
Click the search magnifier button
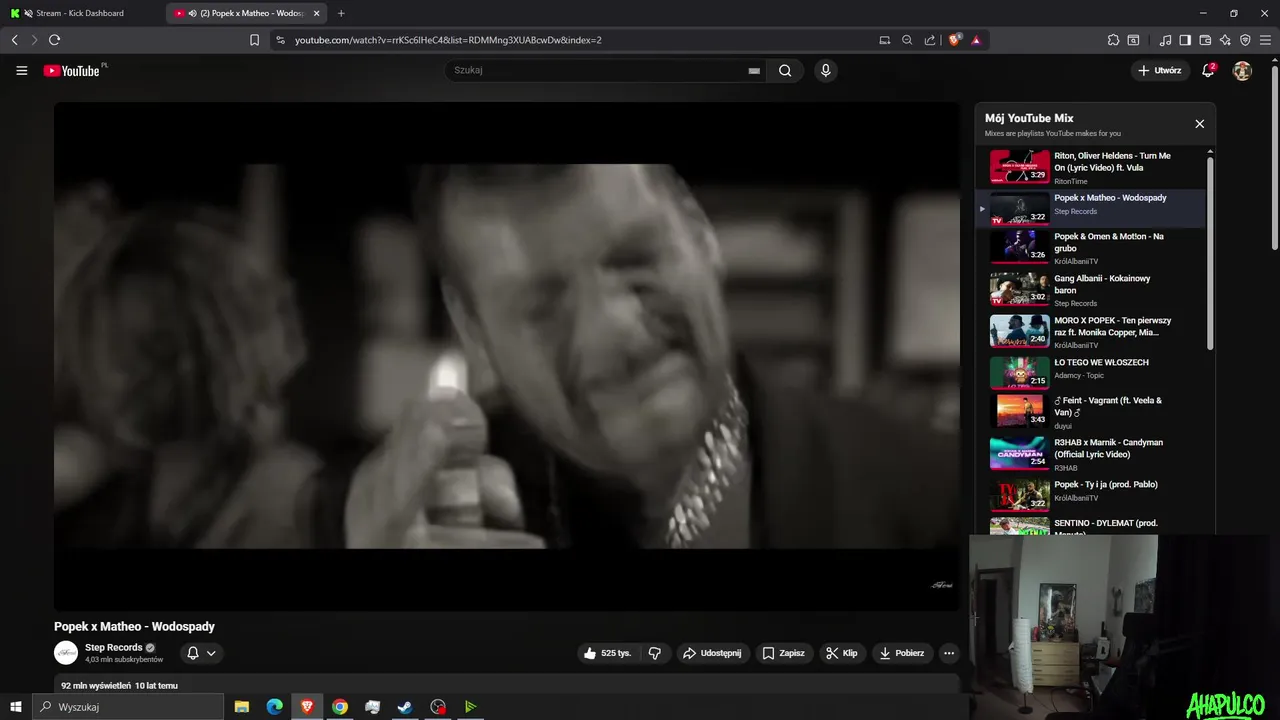(x=785, y=70)
